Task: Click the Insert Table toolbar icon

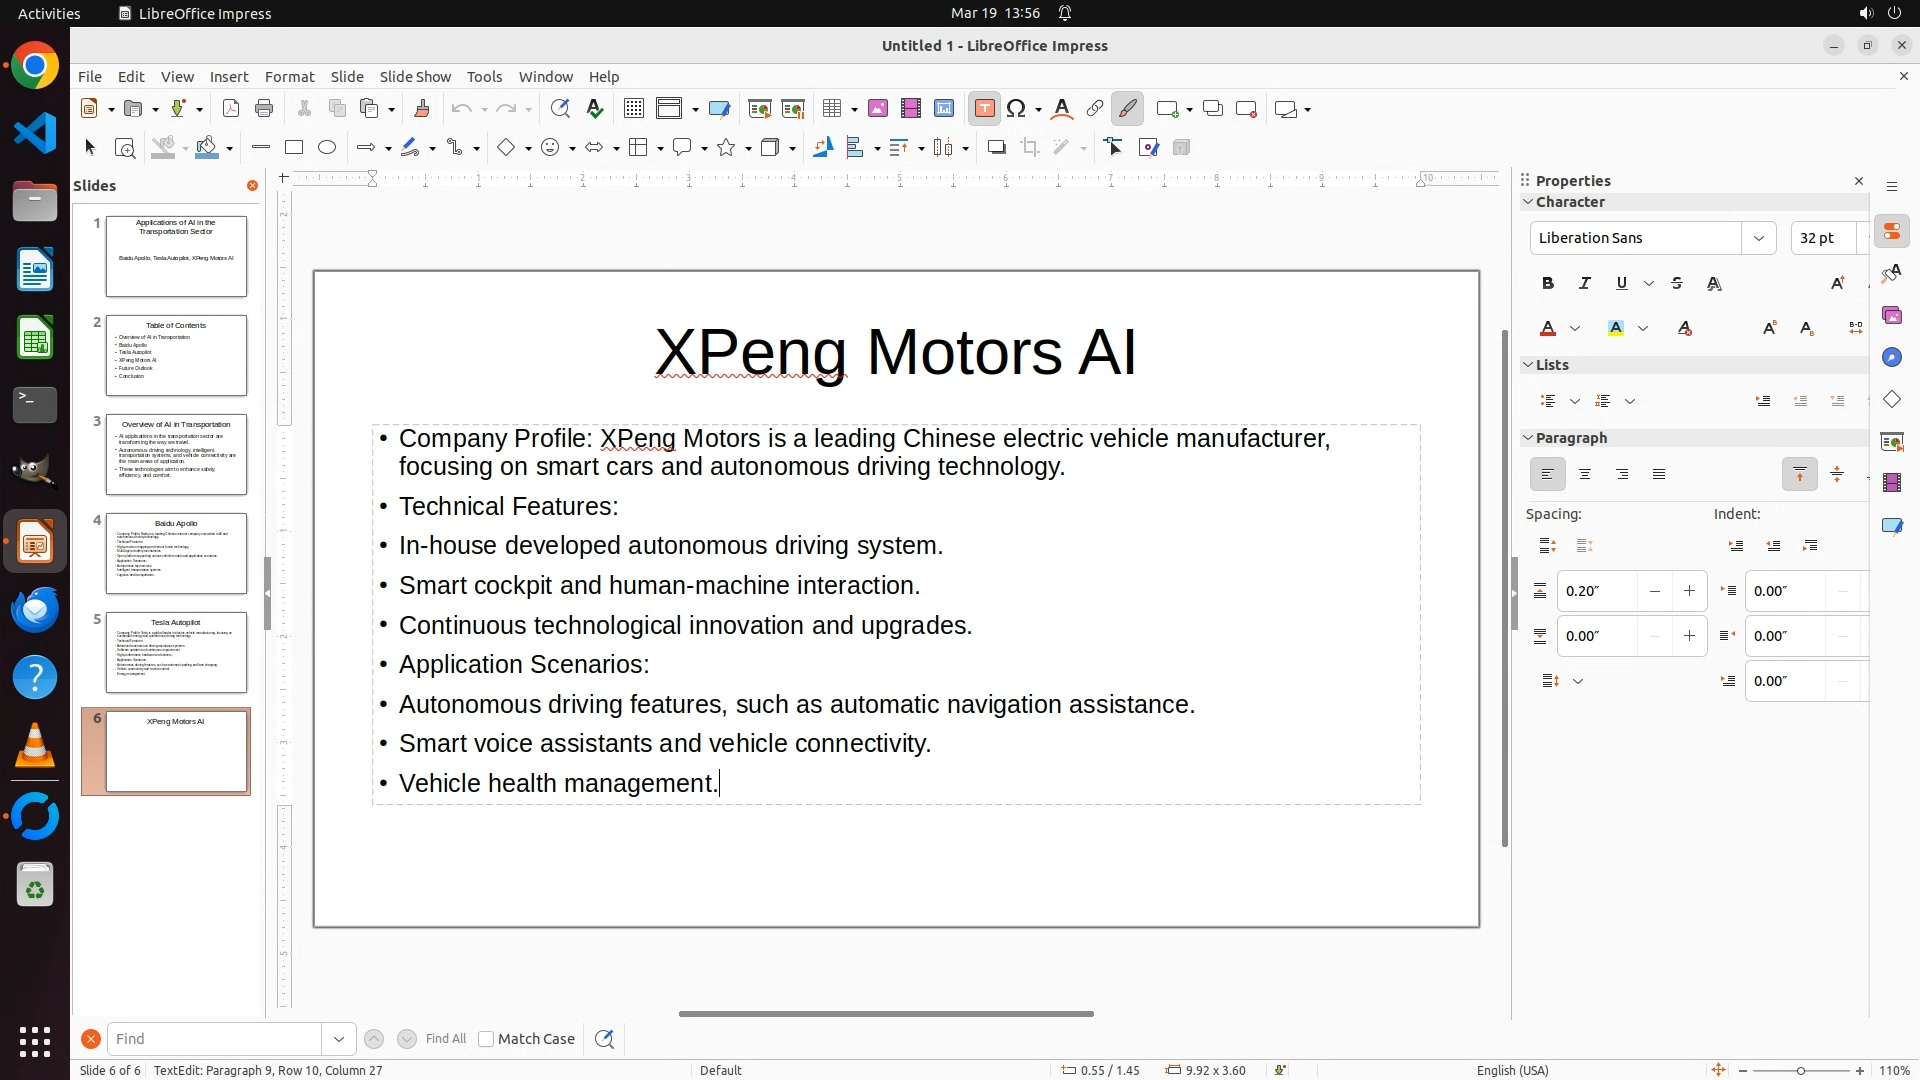Action: [x=831, y=109]
